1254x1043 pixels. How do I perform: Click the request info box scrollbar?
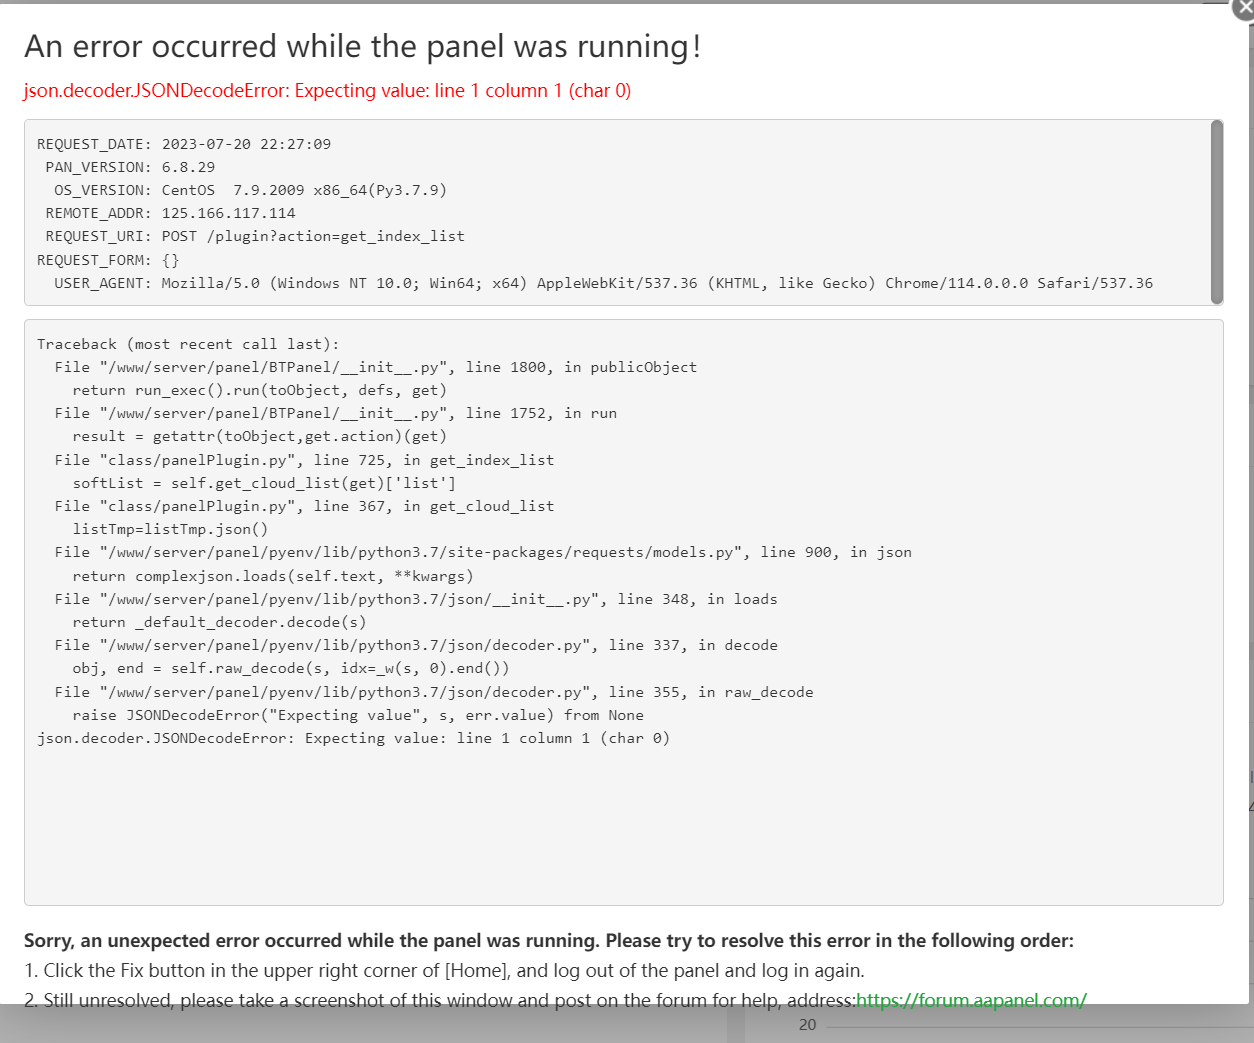(1216, 210)
